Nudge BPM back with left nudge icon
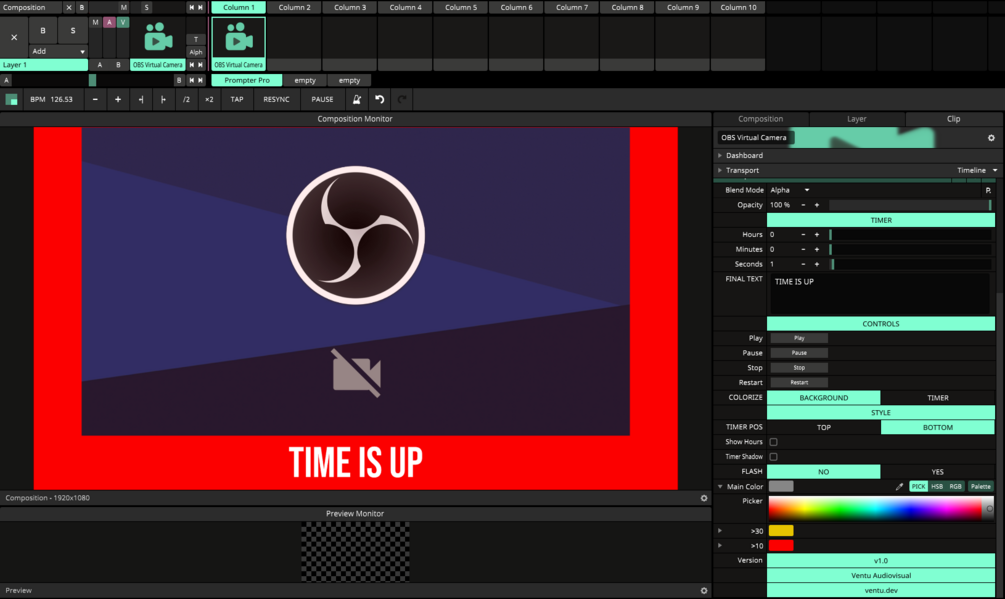The image size is (1005, 599). pyautogui.click(x=141, y=99)
